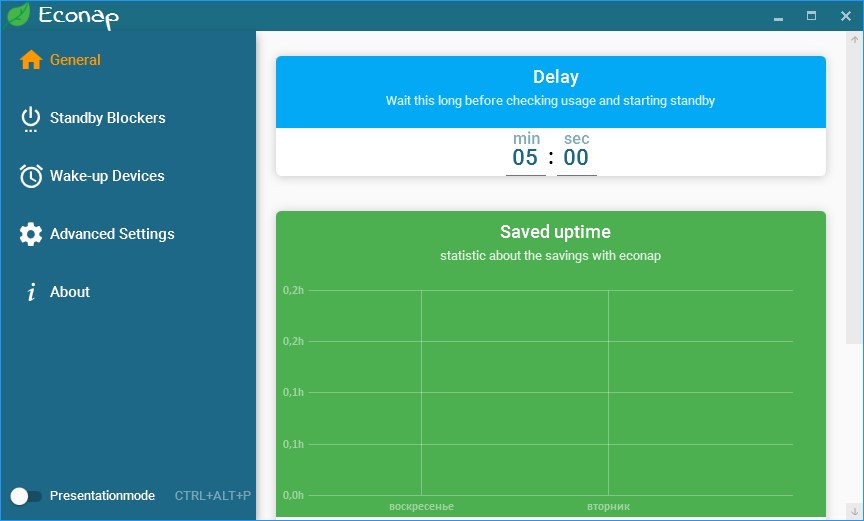Click the вторник axis label
Screen dimensions: 864x521
[x=608, y=506]
